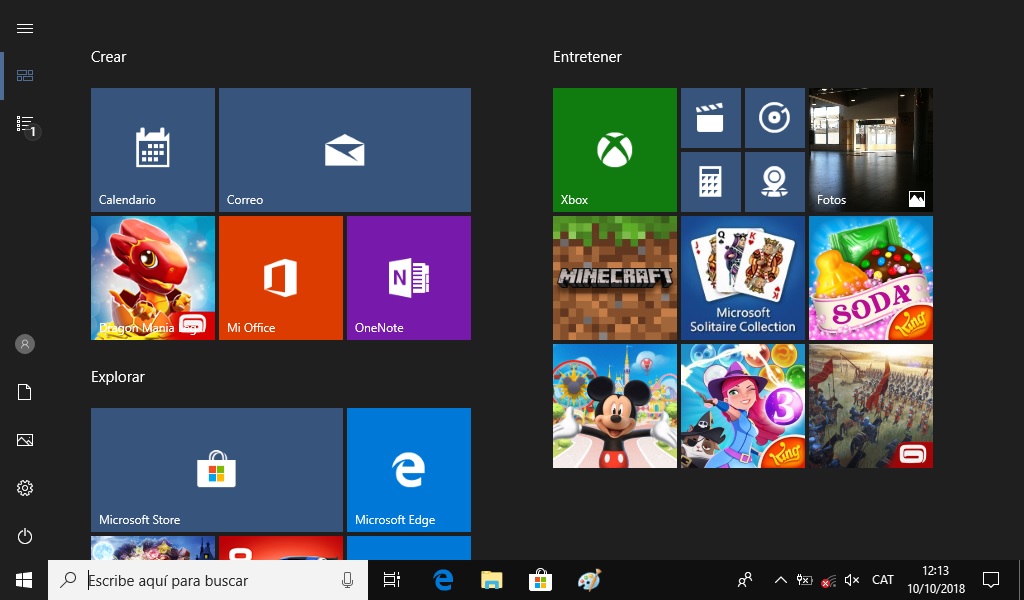The image size is (1024, 600).
Task: Click the Windows Start button
Action: [x=24, y=580]
